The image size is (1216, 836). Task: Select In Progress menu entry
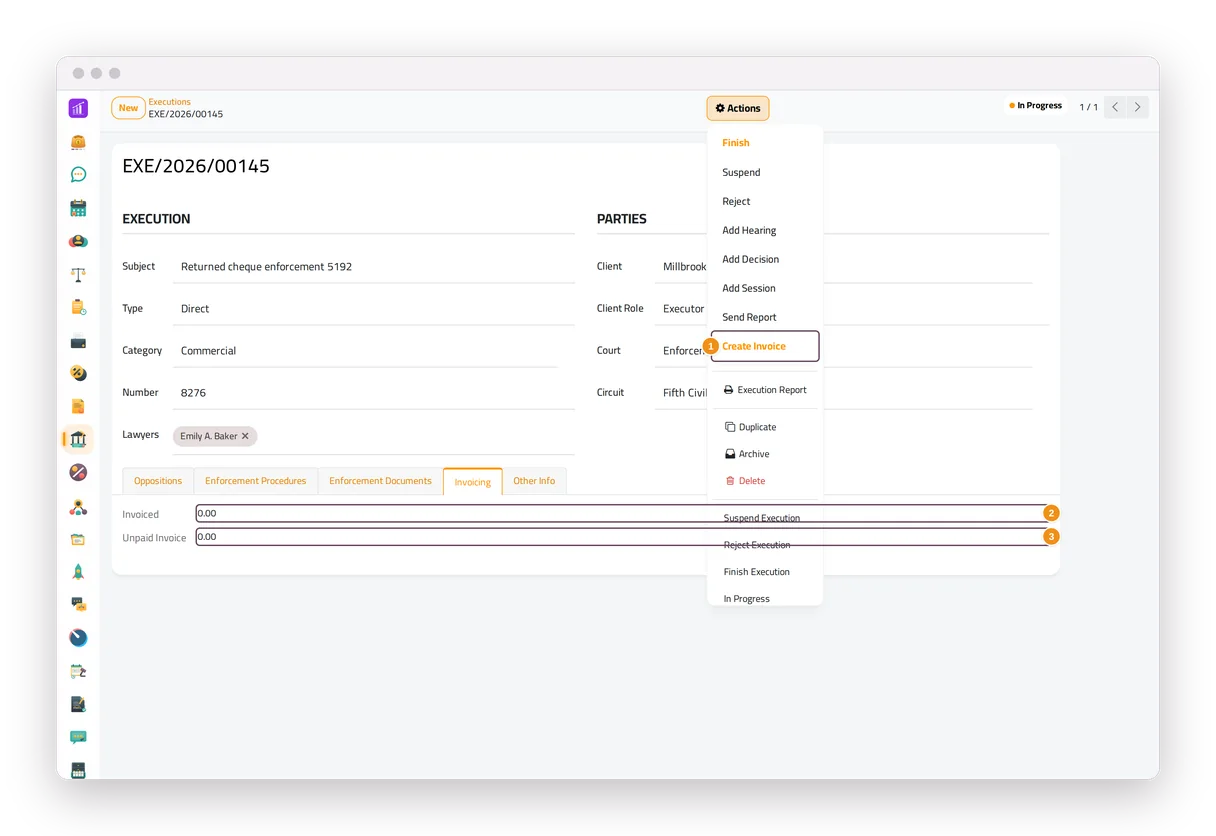point(747,597)
